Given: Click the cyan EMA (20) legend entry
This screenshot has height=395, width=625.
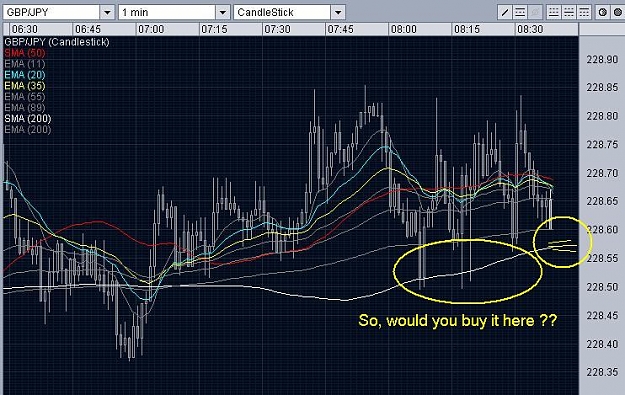Looking at the screenshot, I should (25, 75).
